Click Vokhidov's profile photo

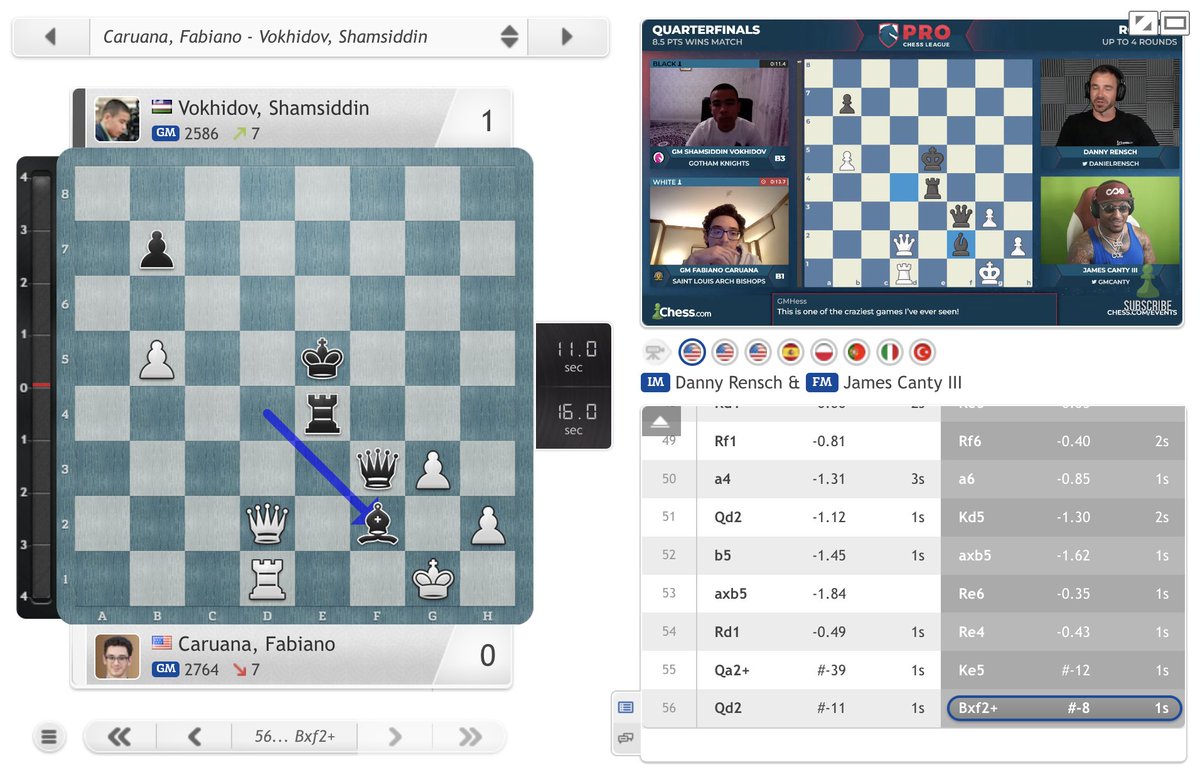(117, 119)
